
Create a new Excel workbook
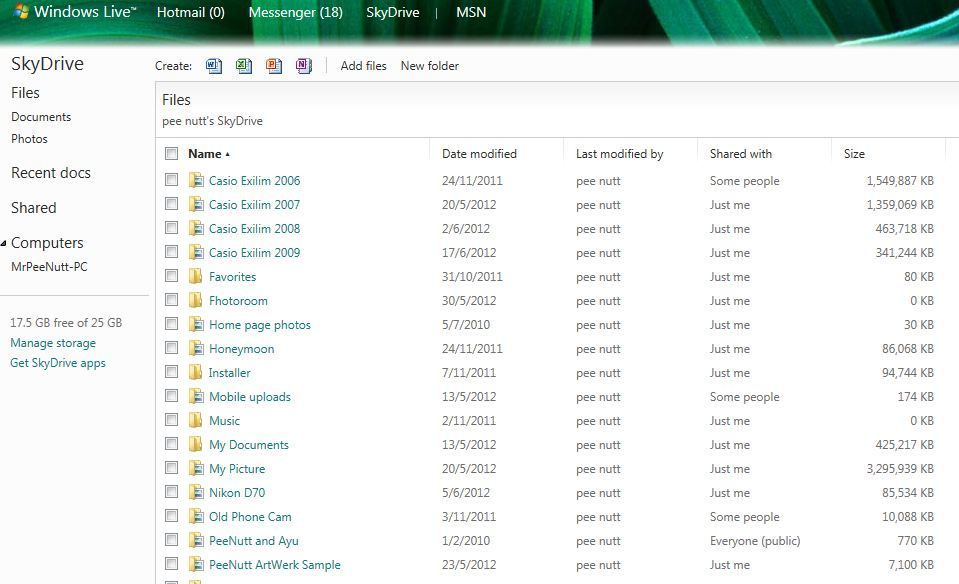243,66
